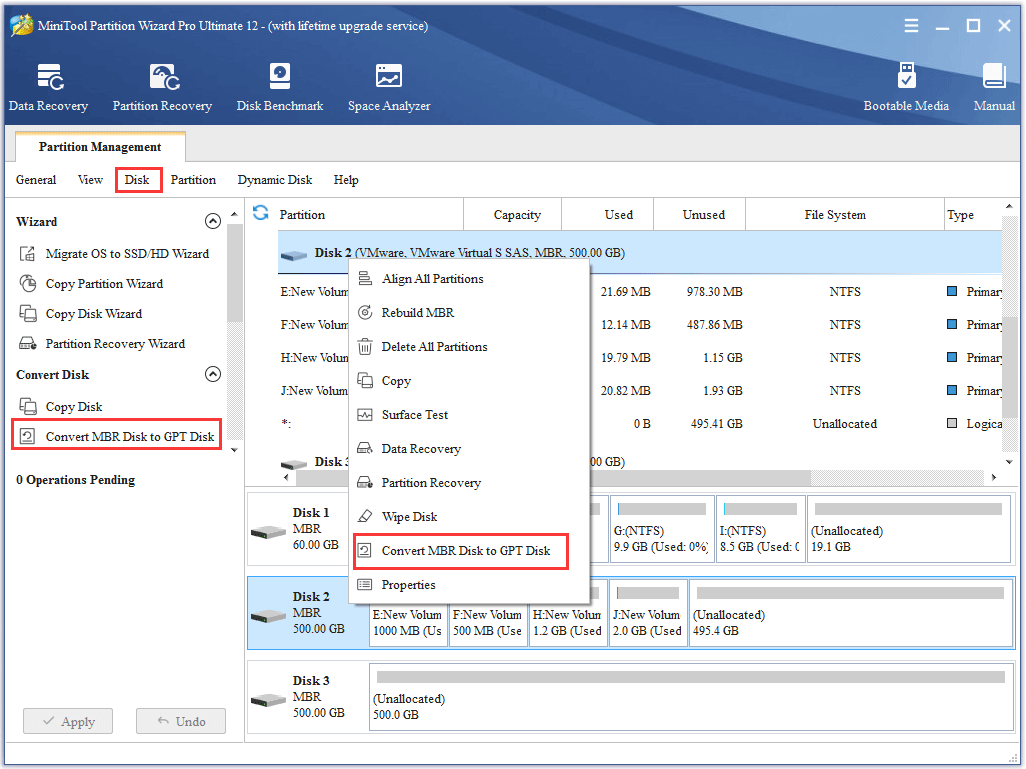Collapse the Convert Disk section
The image size is (1026, 769).
(x=213, y=374)
